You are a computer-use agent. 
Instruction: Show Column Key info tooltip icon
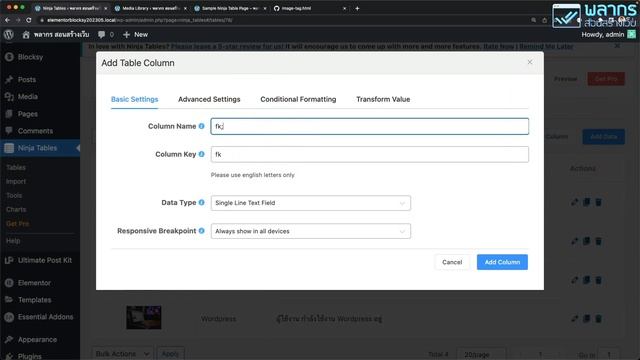click(201, 154)
